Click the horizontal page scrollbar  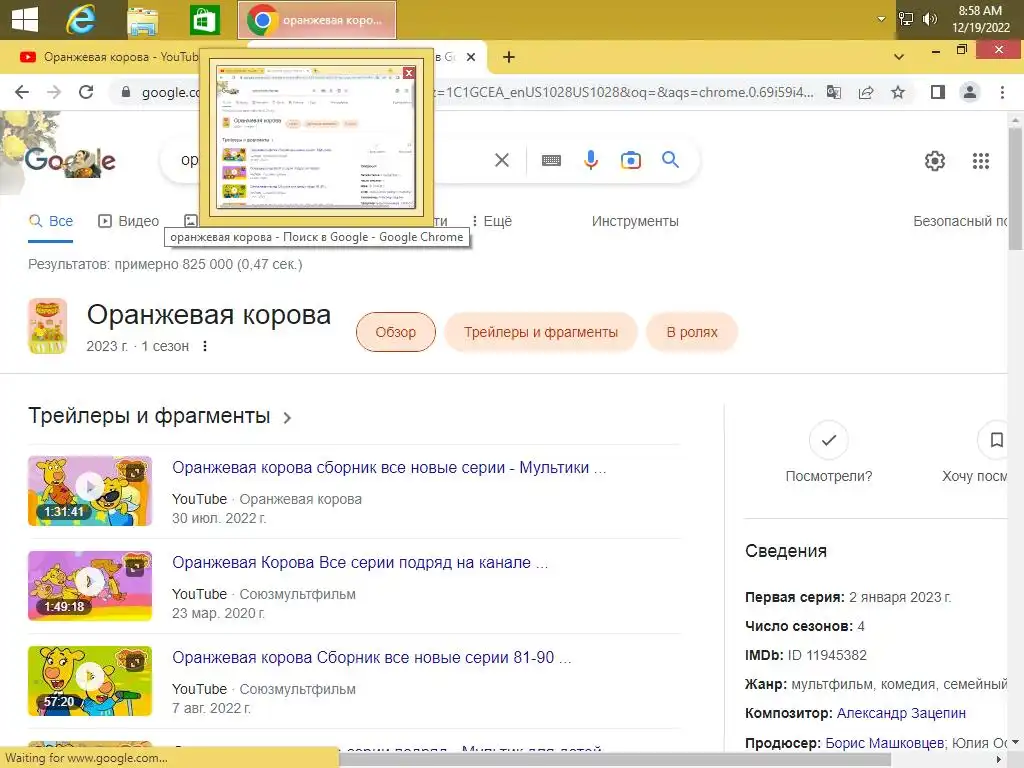pyautogui.click(x=615, y=759)
